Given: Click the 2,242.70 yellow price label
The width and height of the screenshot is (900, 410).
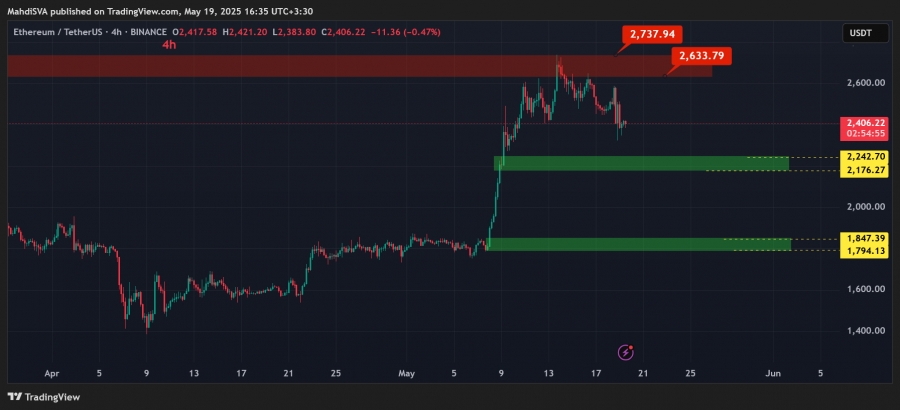Looking at the screenshot, I should 863,156.
